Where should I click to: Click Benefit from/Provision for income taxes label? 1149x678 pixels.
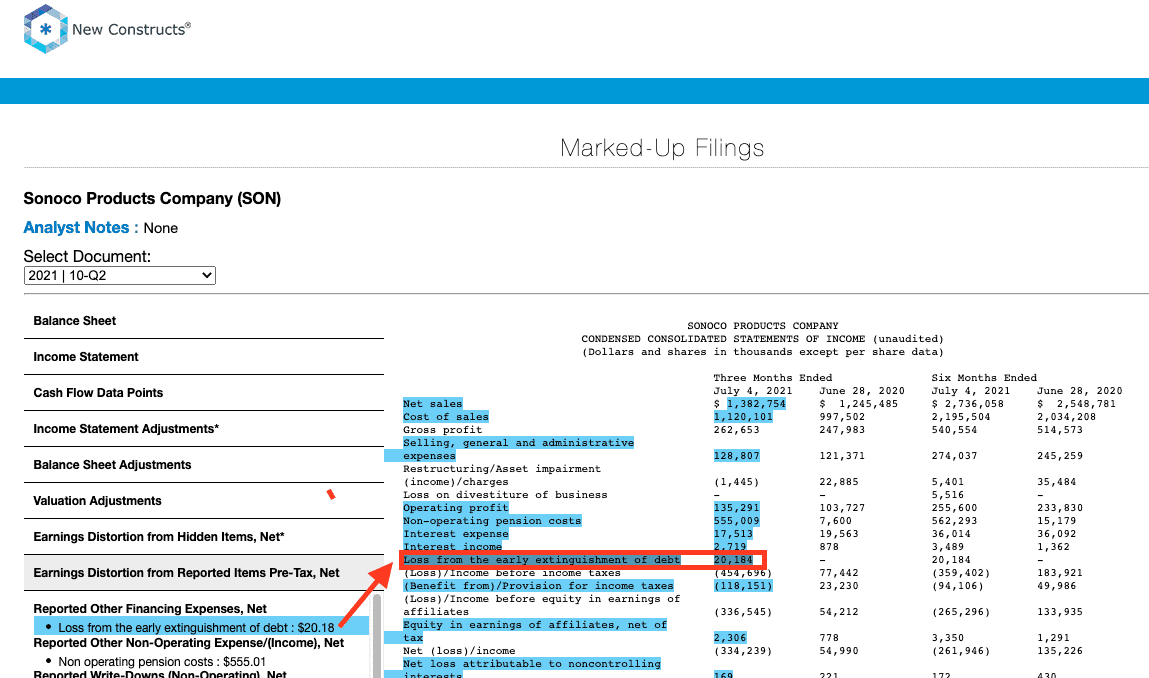tap(538, 586)
